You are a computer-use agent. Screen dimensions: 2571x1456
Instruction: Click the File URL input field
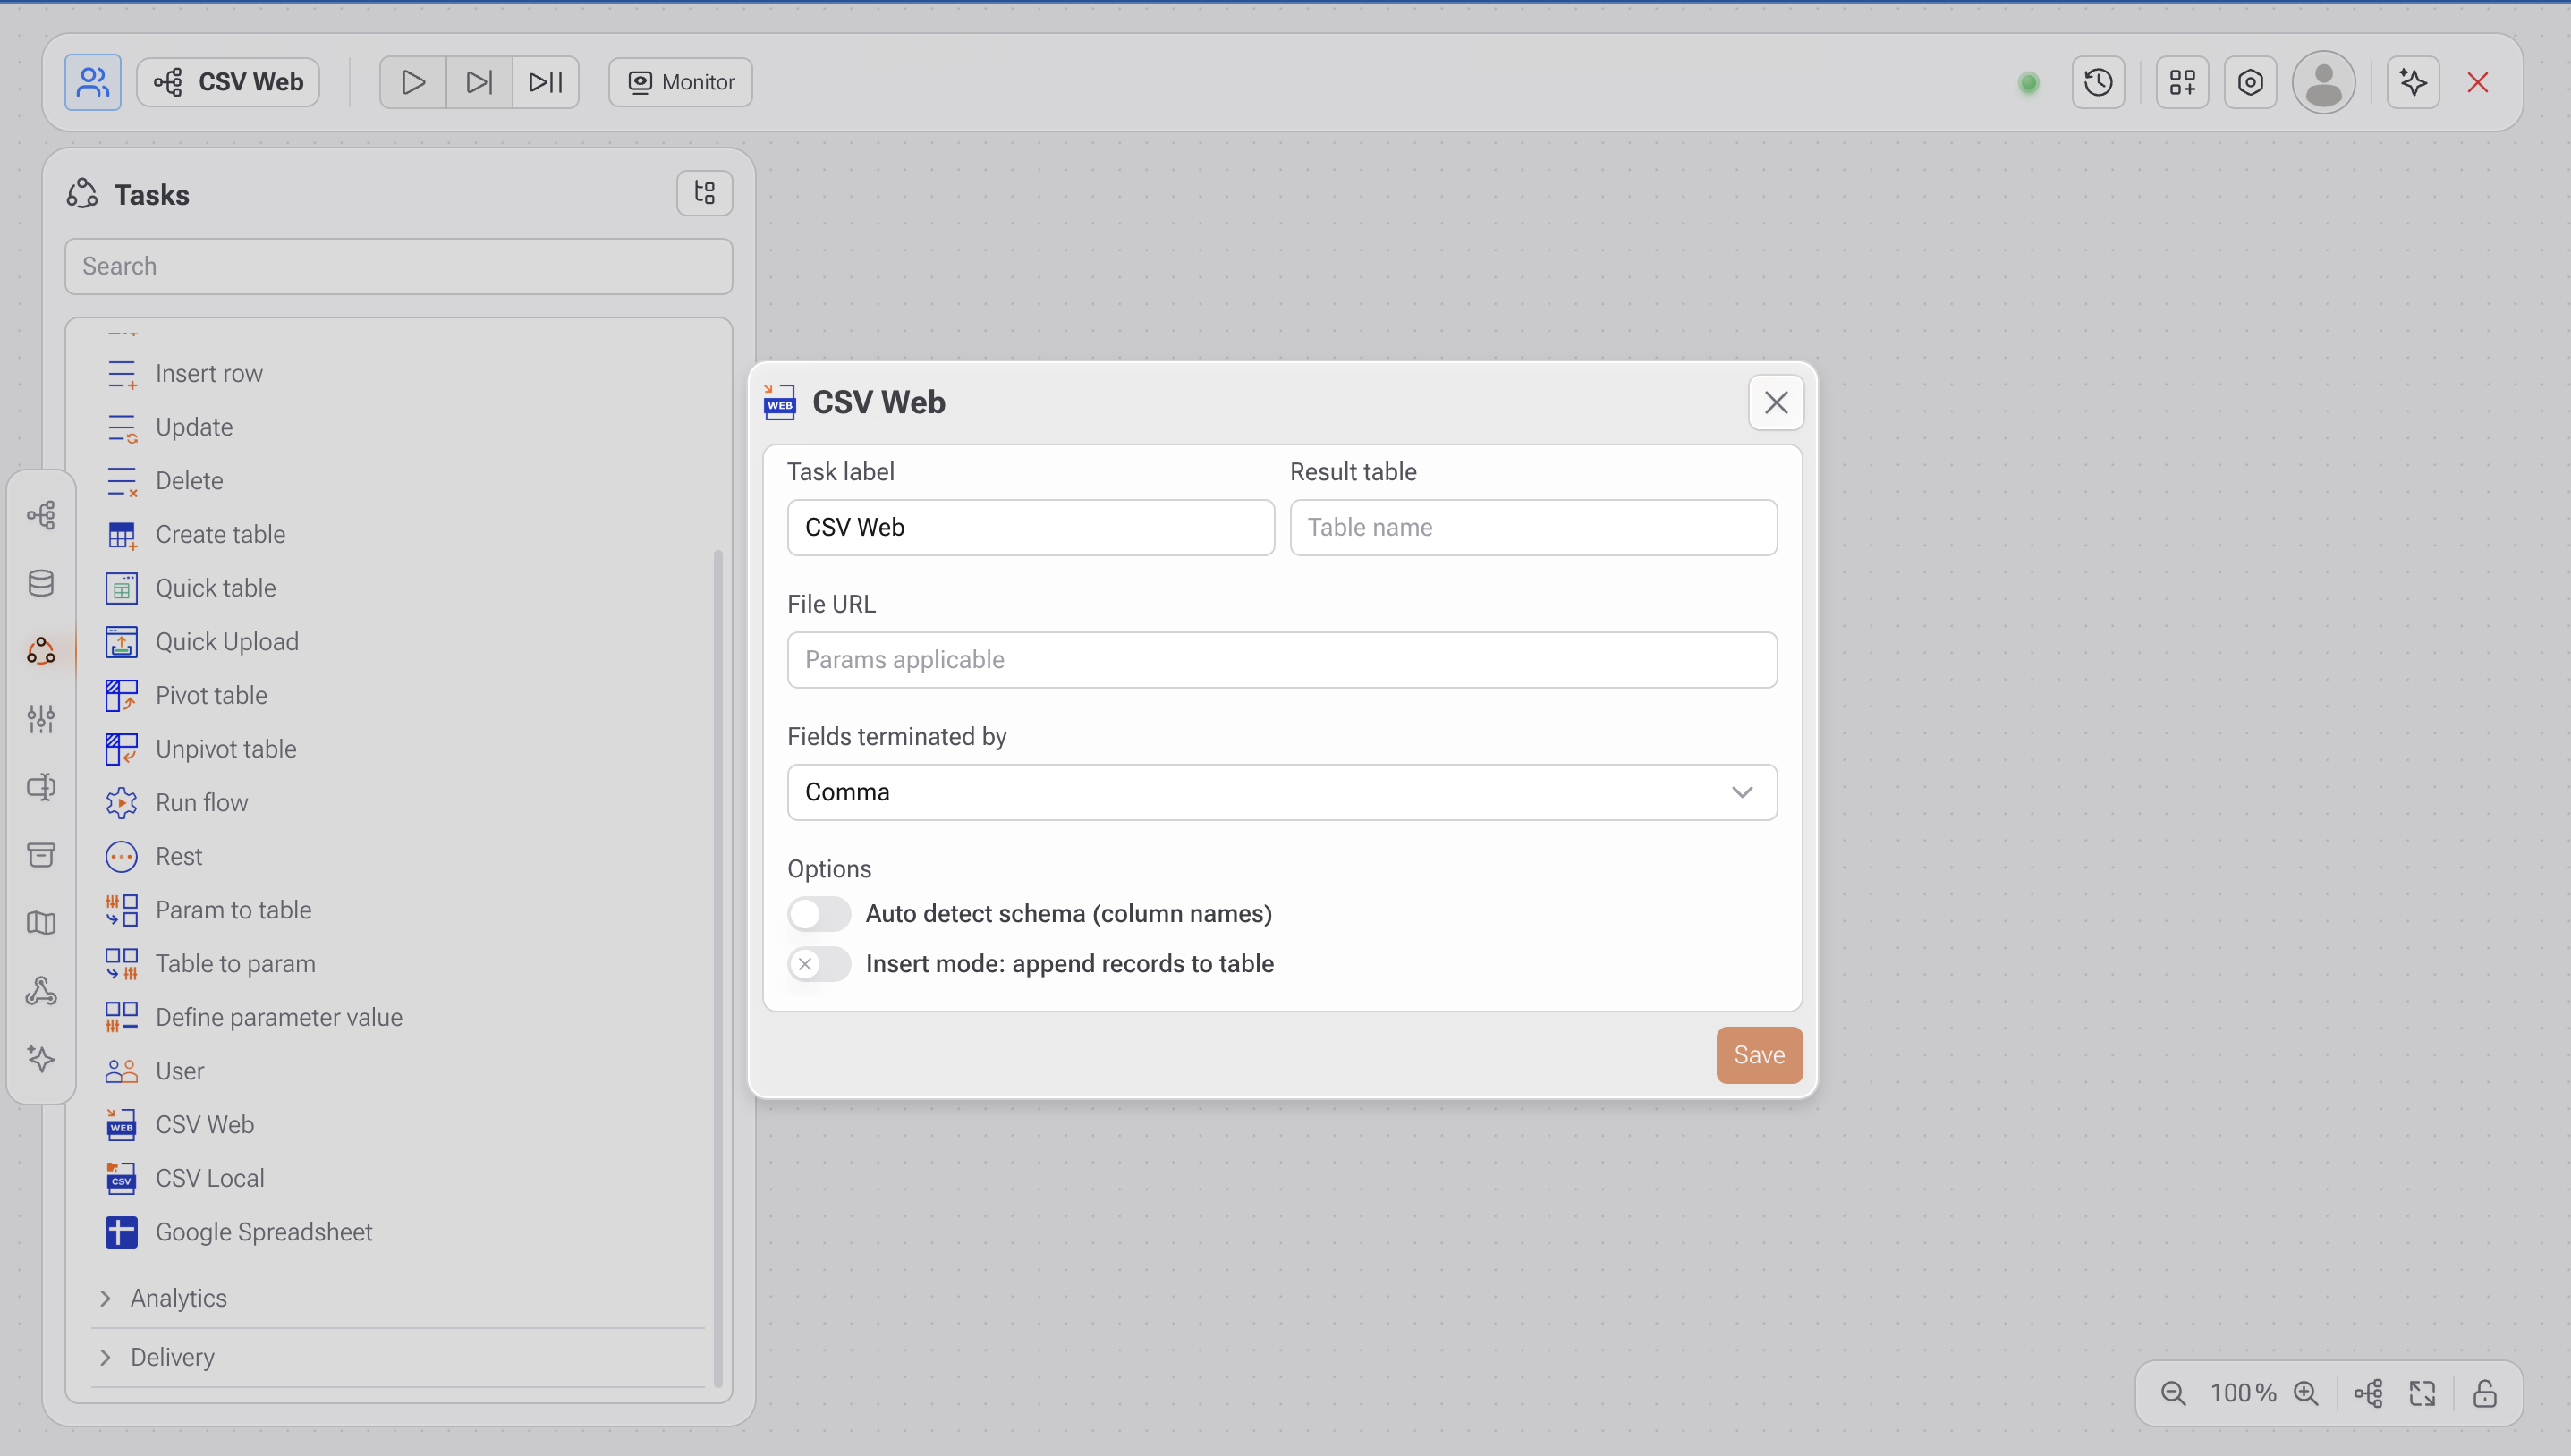[1281, 660]
